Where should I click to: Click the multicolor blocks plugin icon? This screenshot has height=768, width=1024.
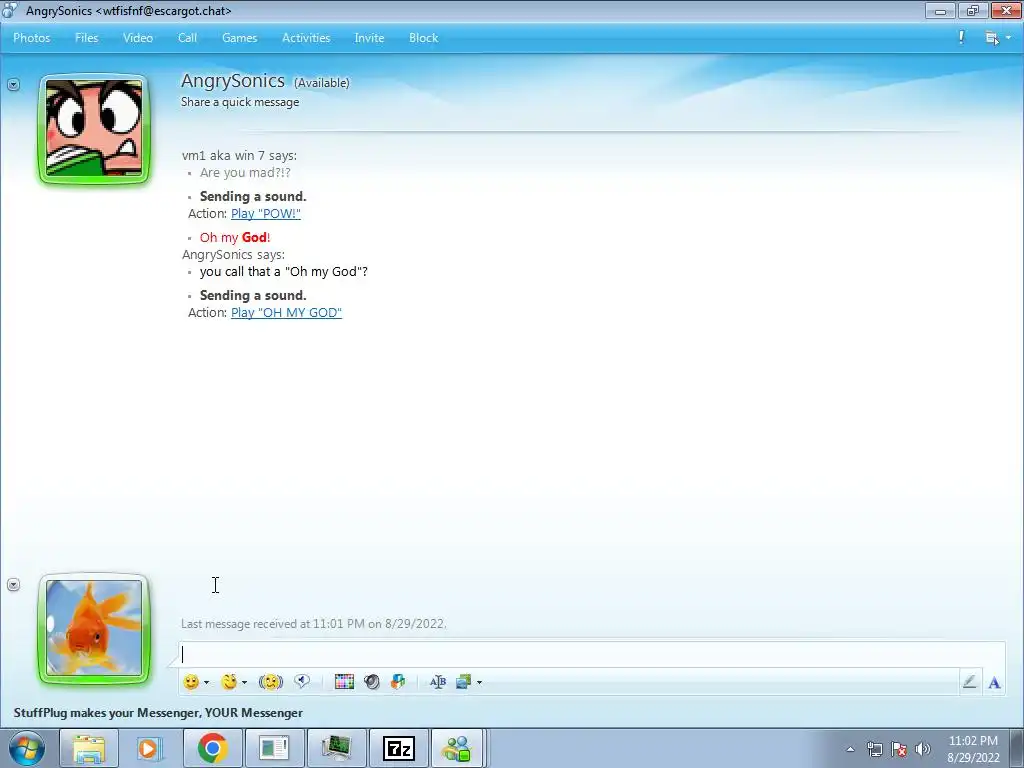398,682
